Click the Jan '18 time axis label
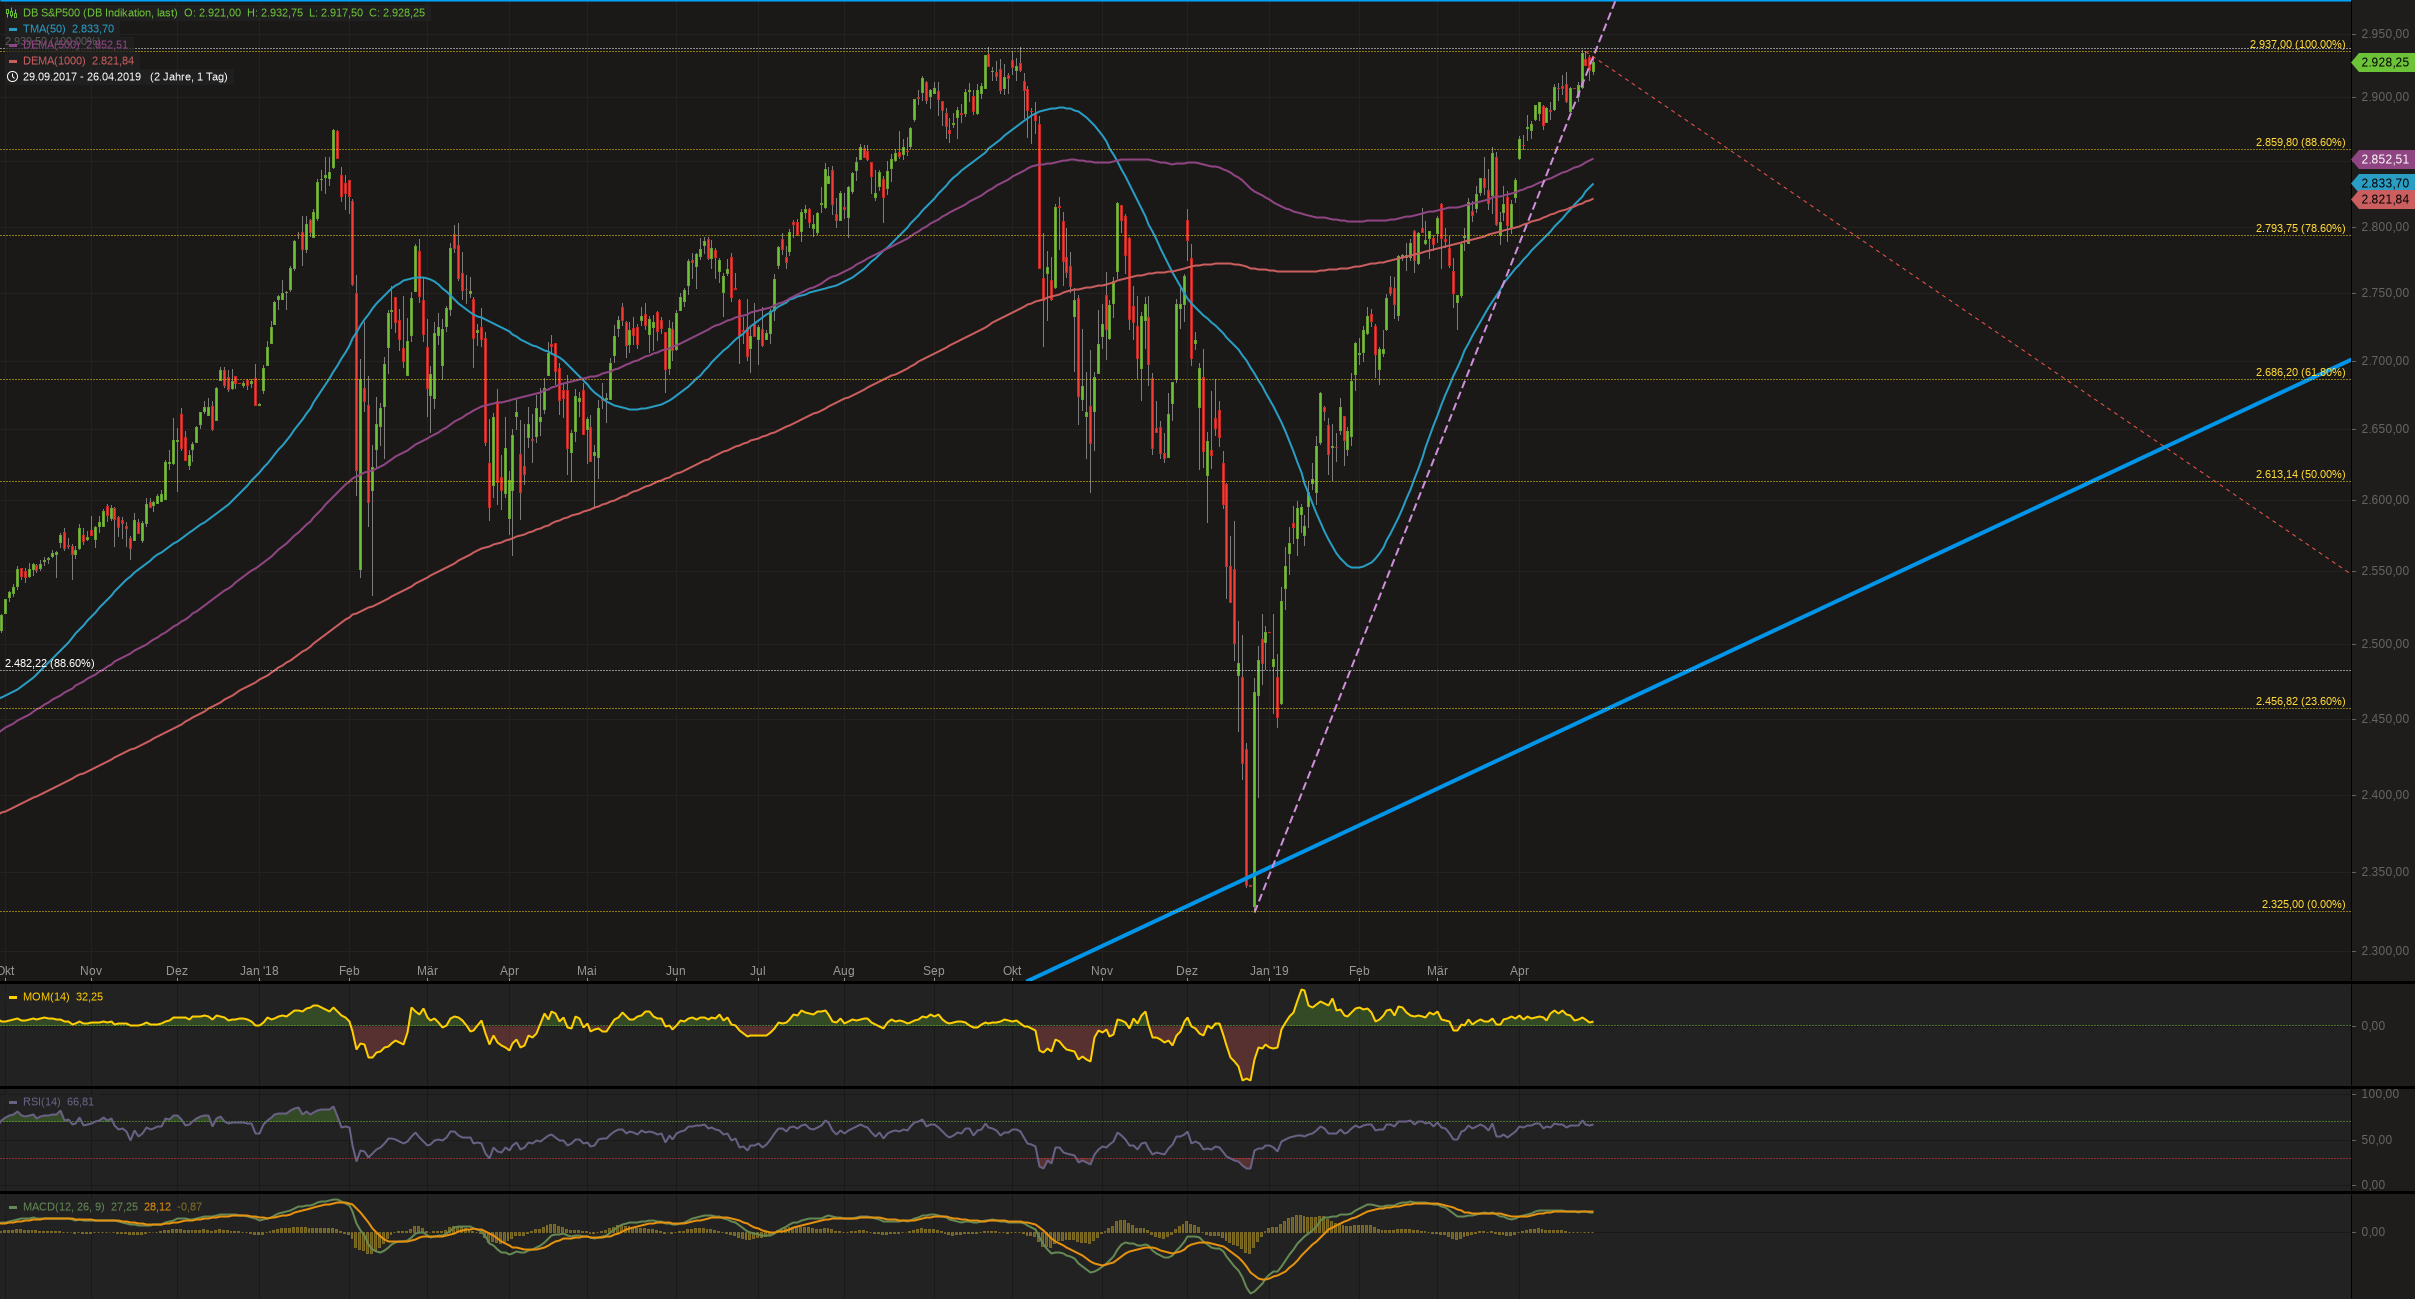Viewport: 2415px width, 1299px height. [259, 971]
